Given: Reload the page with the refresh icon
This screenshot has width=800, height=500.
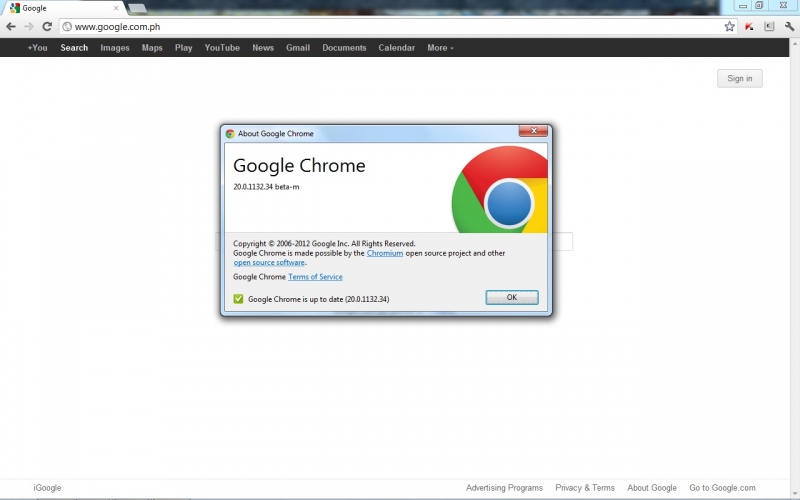Looking at the screenshot, I should (47, 27).
